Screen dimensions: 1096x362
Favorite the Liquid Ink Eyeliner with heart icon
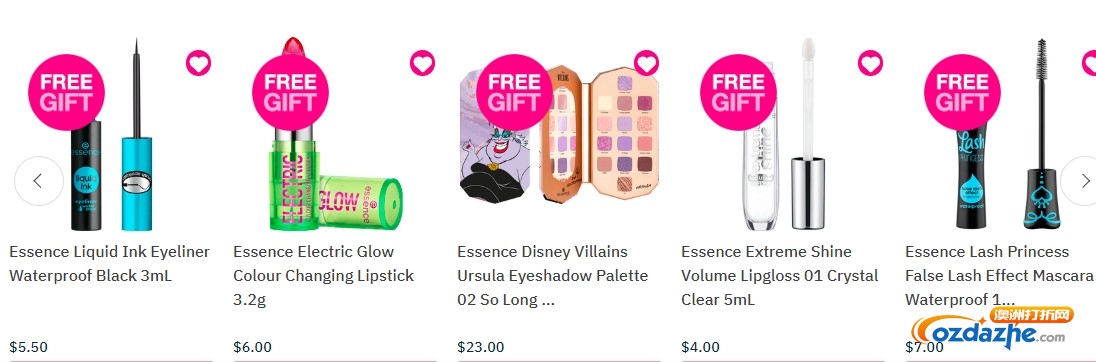[x=199, y=64]
